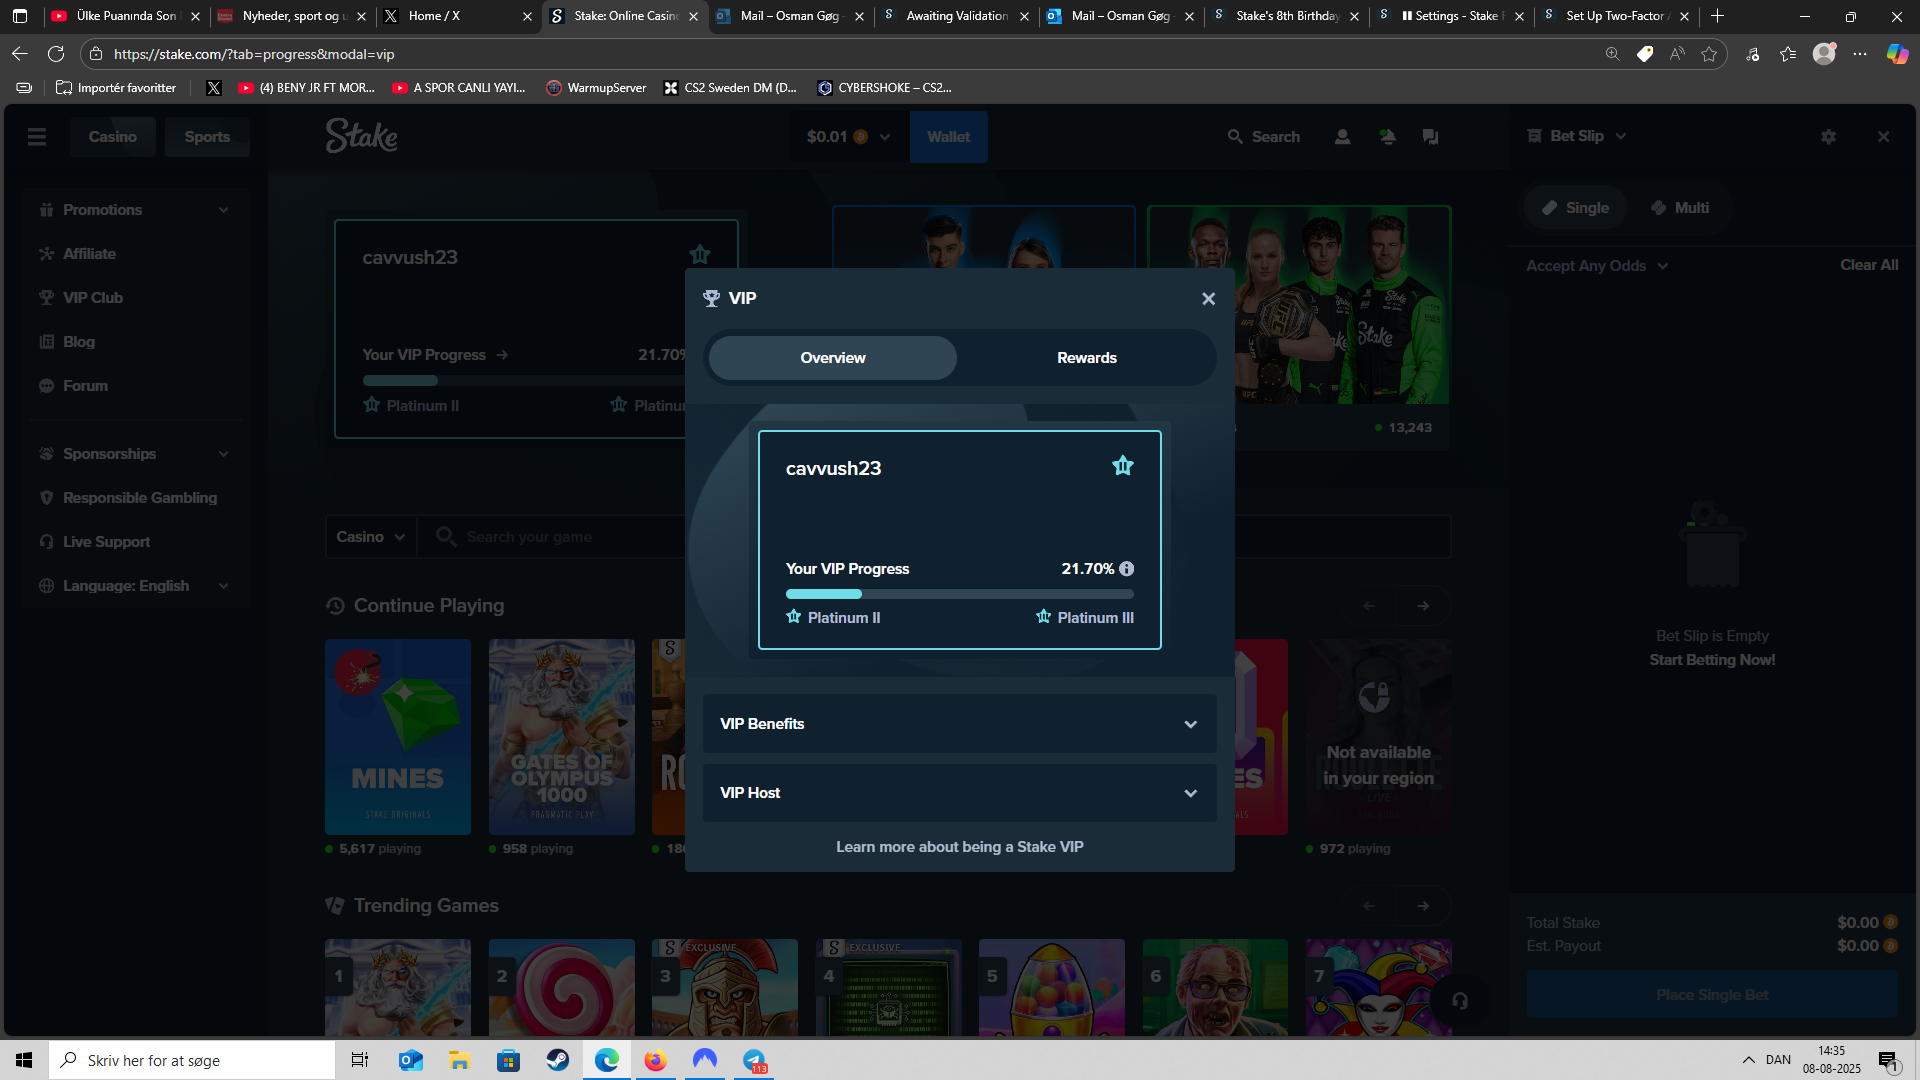This screenshot has height=1080, width=1920.
Task: Click the VIP progress bar in modal
Action: click(x=959, y=594)
